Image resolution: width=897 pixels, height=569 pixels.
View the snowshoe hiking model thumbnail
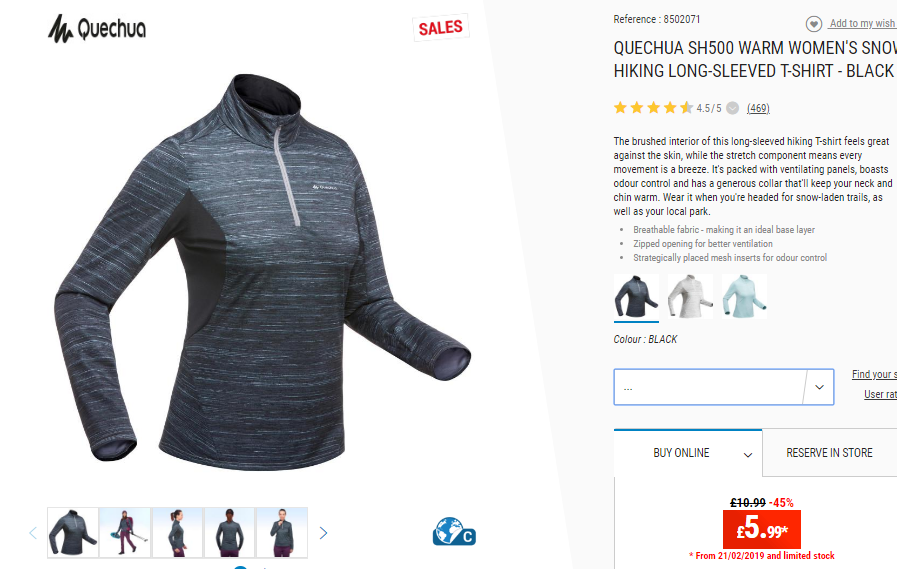[125, 532]
